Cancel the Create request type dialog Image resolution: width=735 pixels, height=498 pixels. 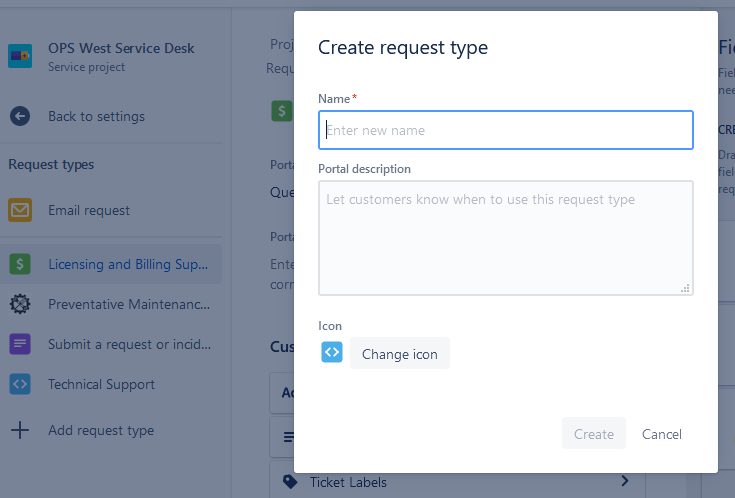(x=662, y=434)
